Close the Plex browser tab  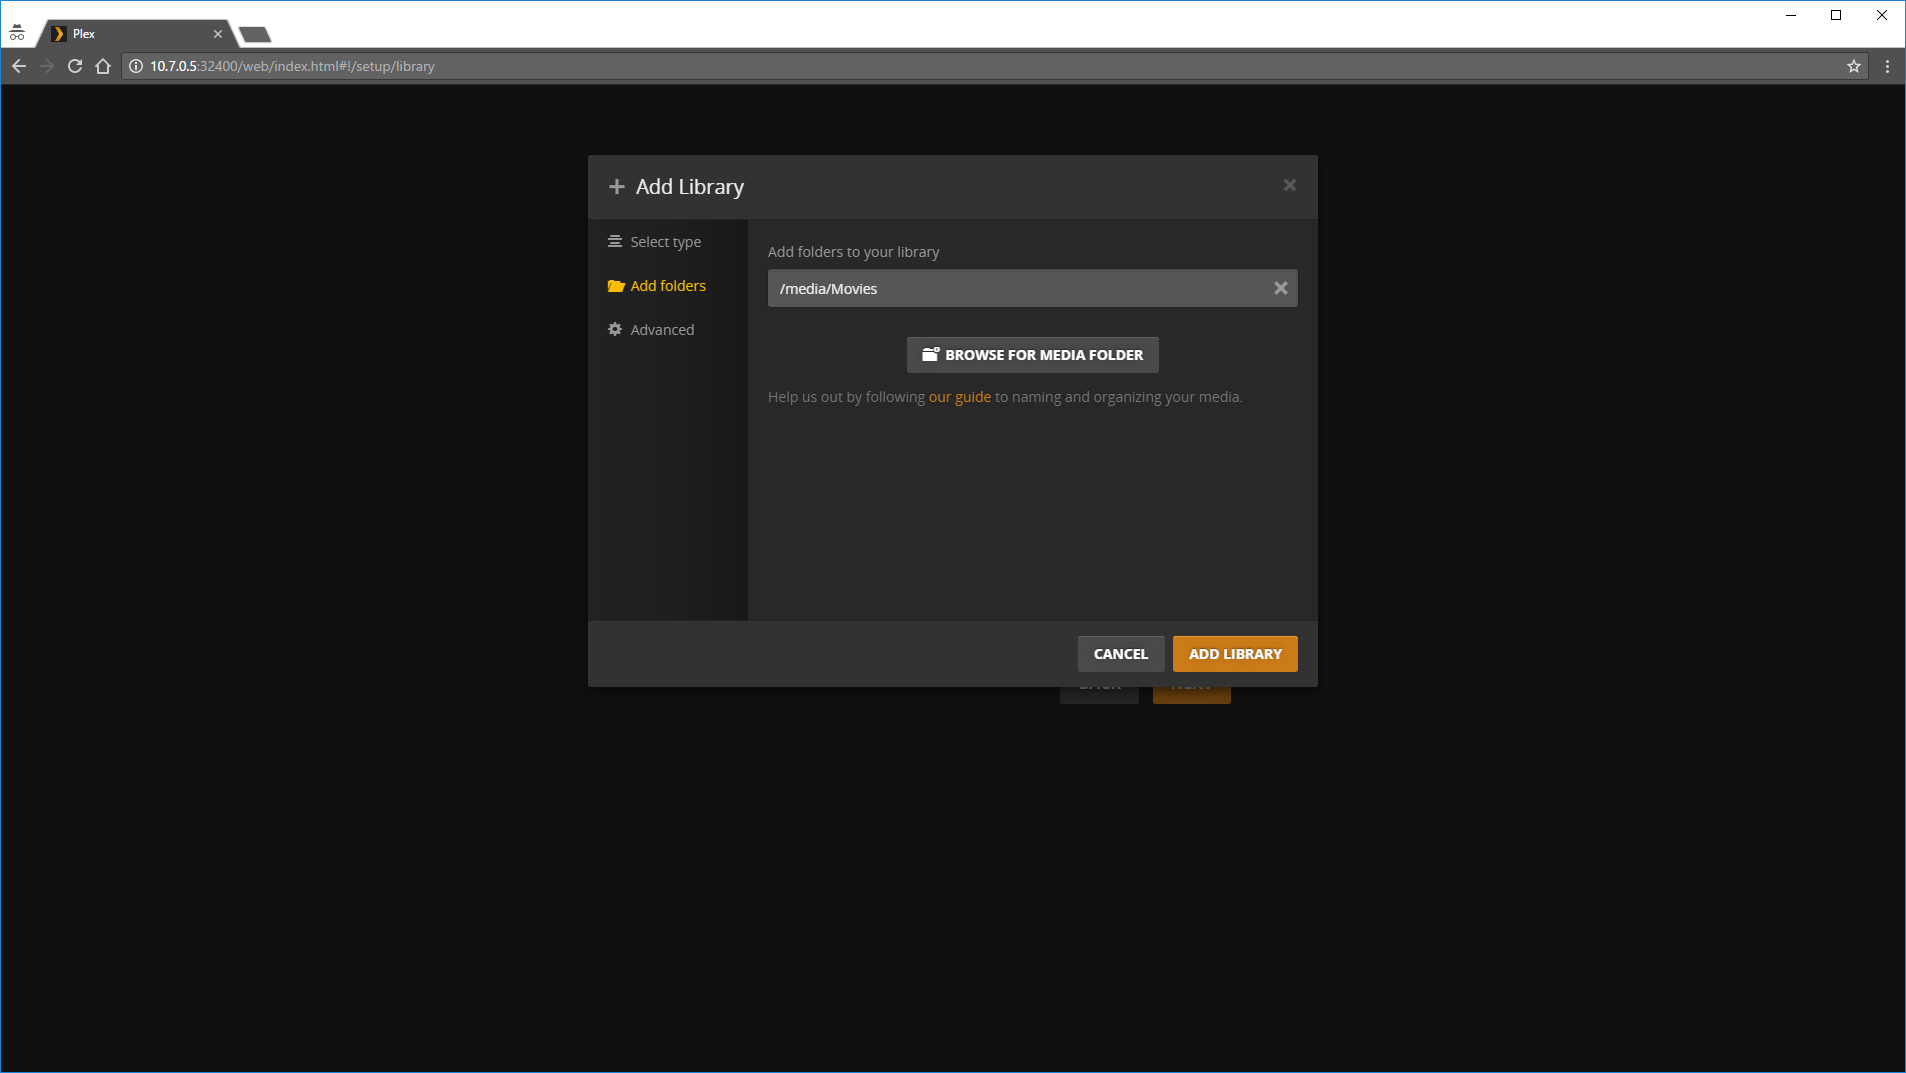click(218, 34)
